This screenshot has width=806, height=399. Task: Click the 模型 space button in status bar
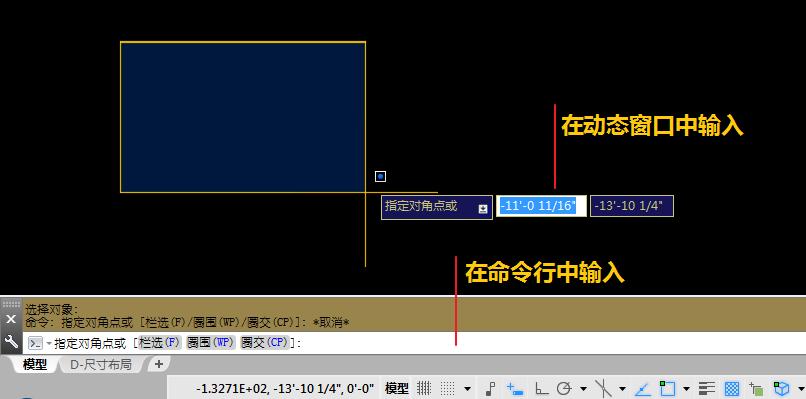click(397, 388)
